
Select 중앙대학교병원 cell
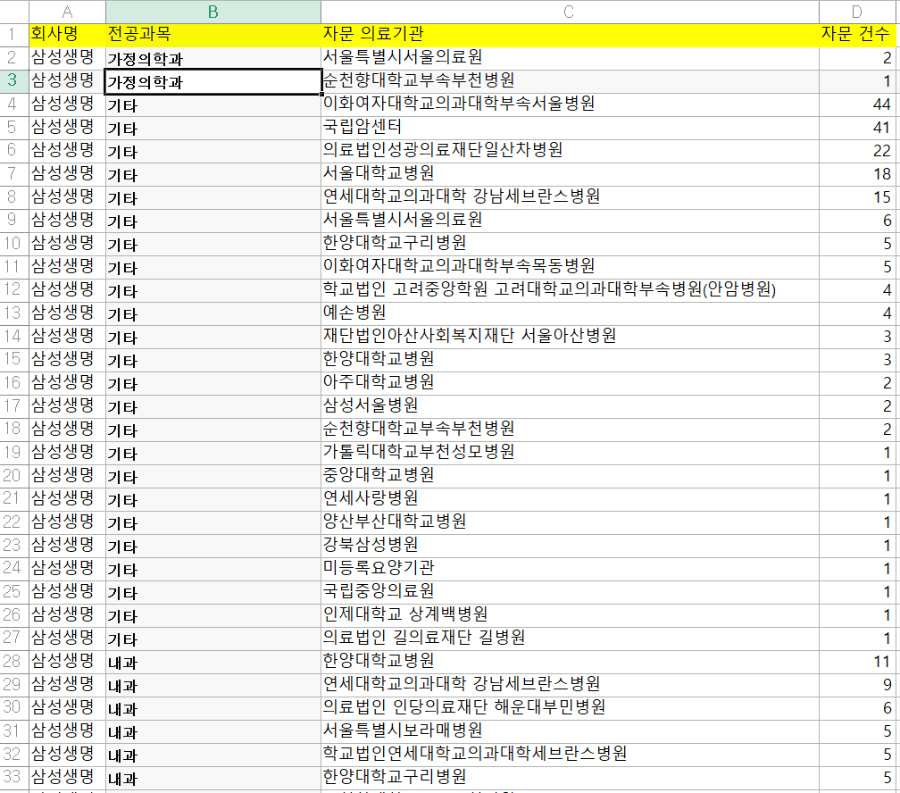(569, 476)
